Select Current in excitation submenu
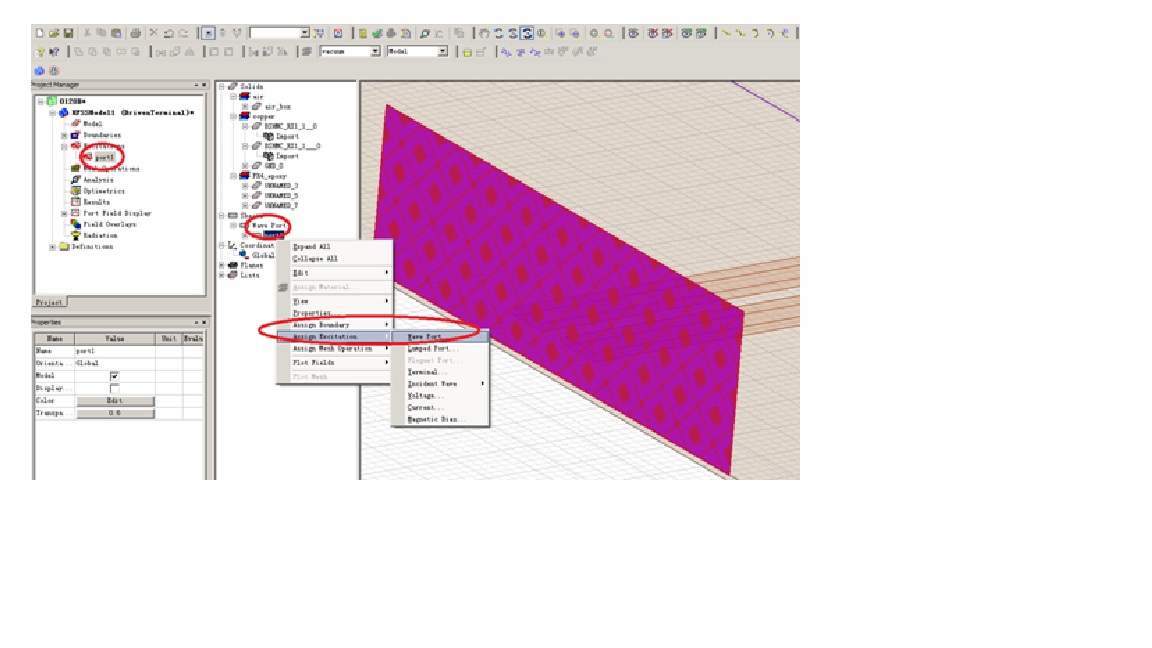This screenshot has height=648, width=1152. [439, 407]
